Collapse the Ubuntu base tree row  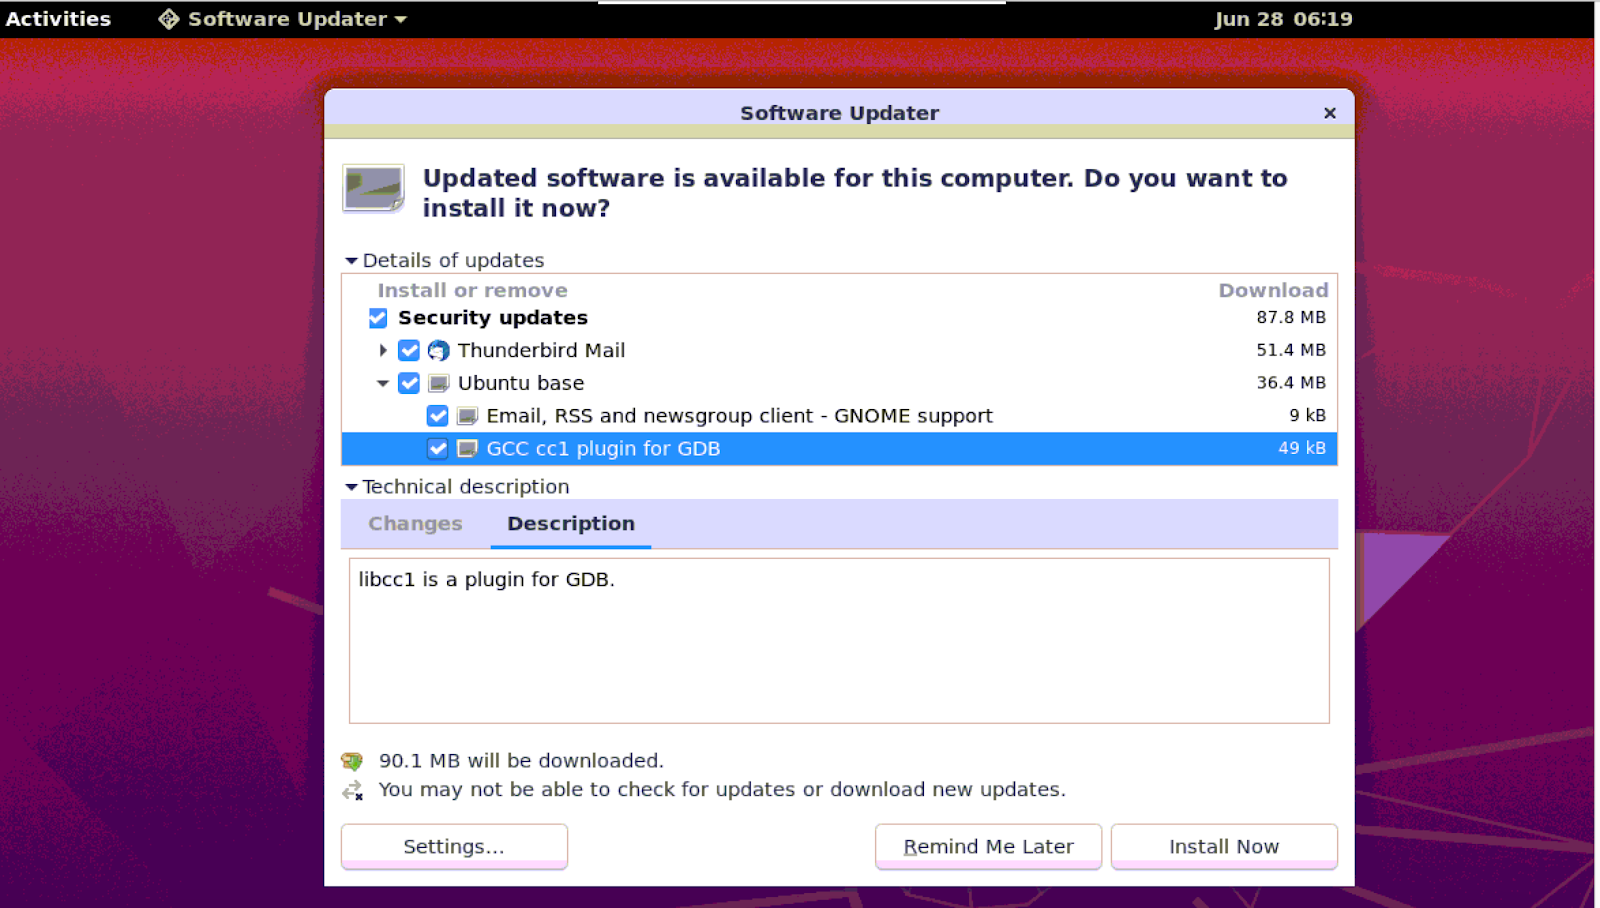click(383, 383)
